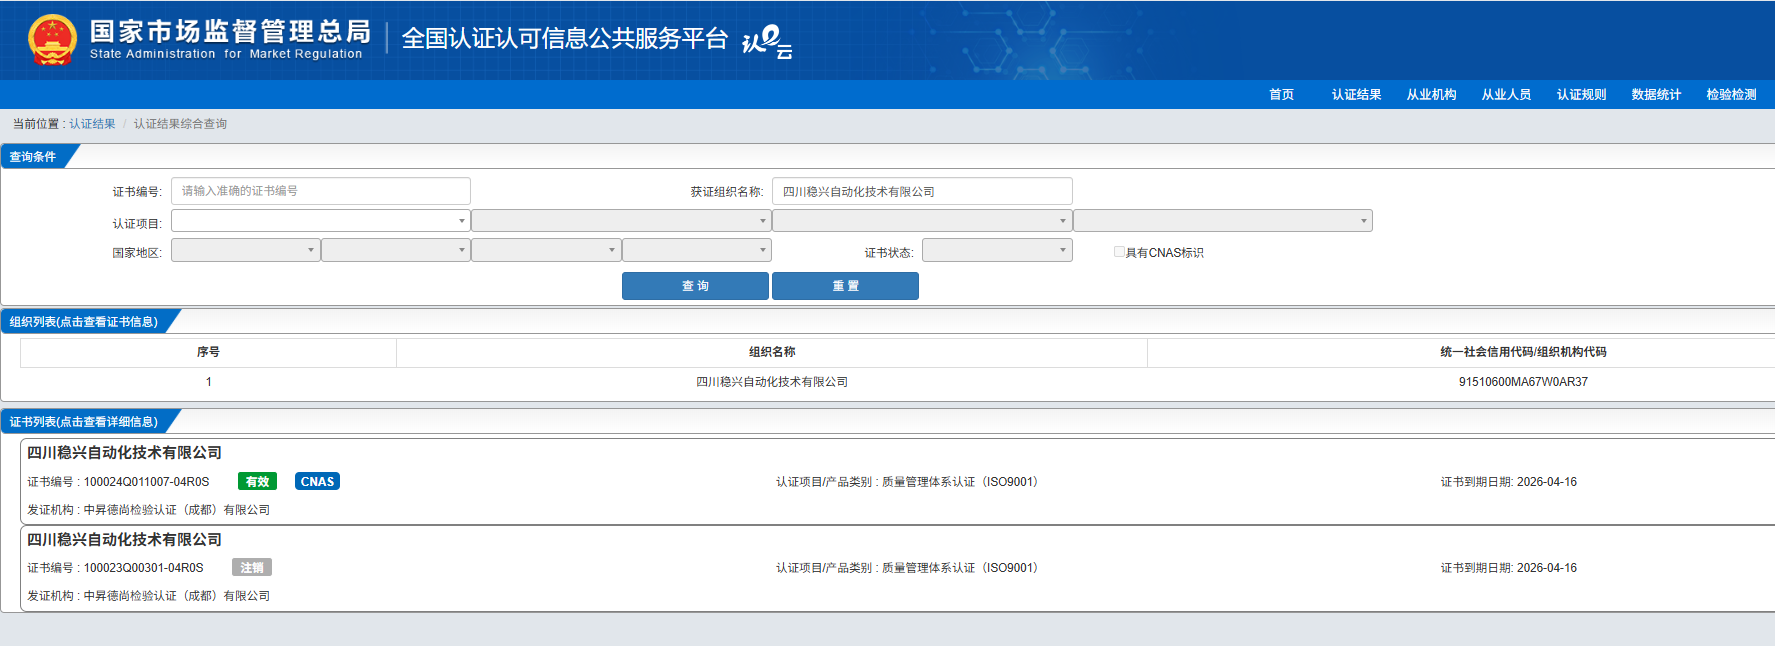1775x646 pixels.
Task: Open the 认证结果 navigation menu
Action: [x=1356, y=94]
